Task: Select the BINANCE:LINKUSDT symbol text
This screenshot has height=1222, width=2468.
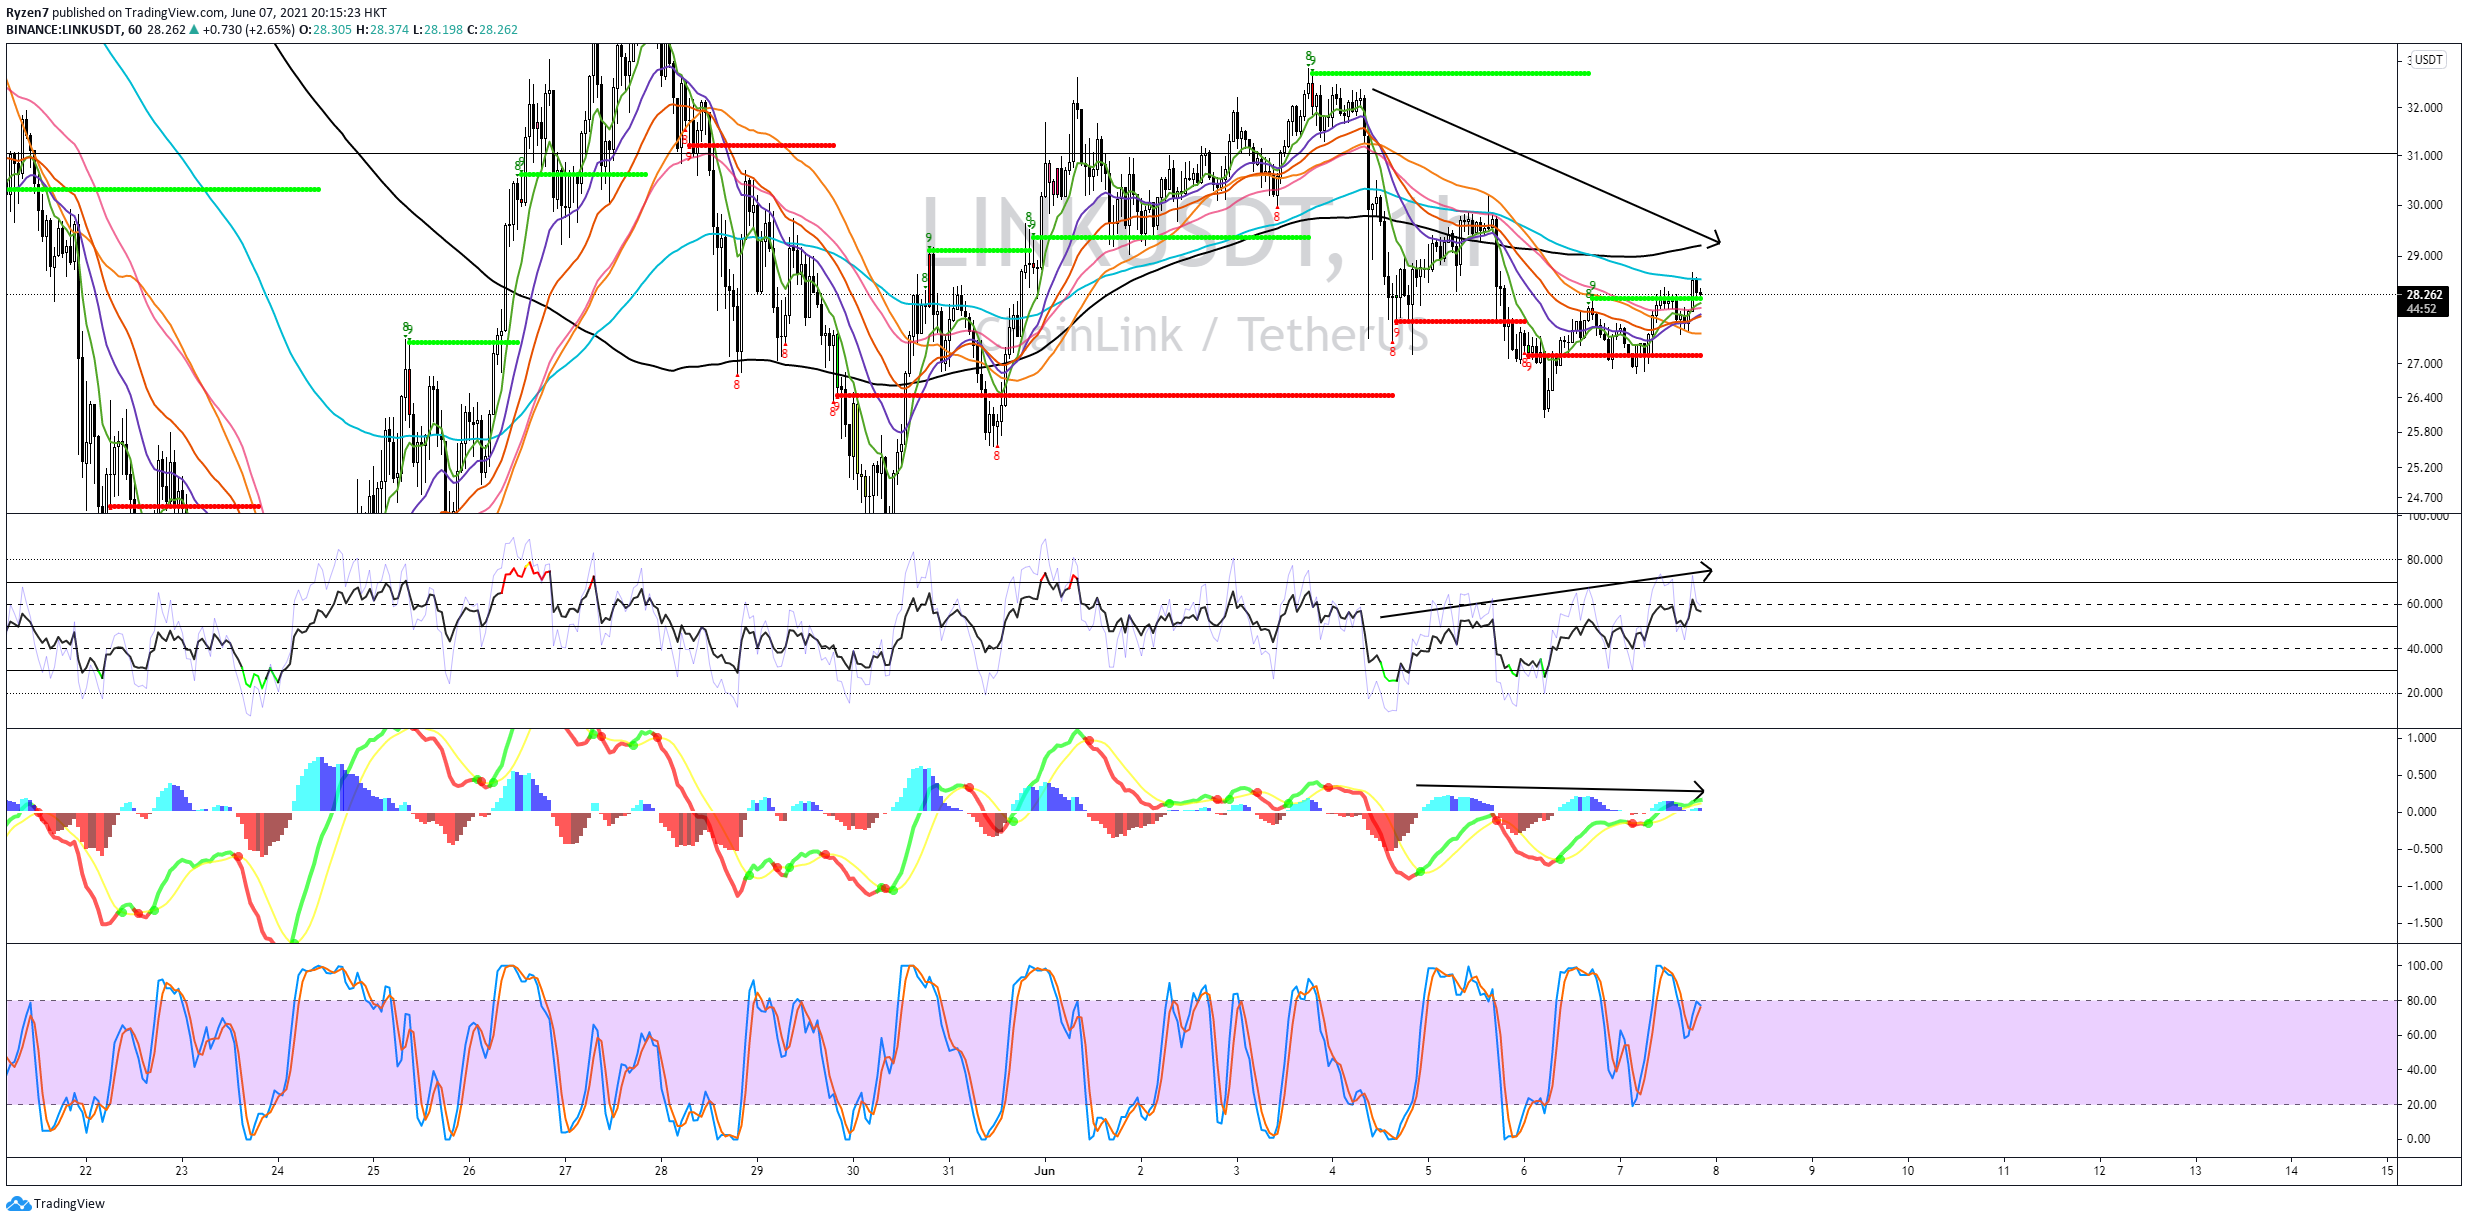Action: [64, 30]
